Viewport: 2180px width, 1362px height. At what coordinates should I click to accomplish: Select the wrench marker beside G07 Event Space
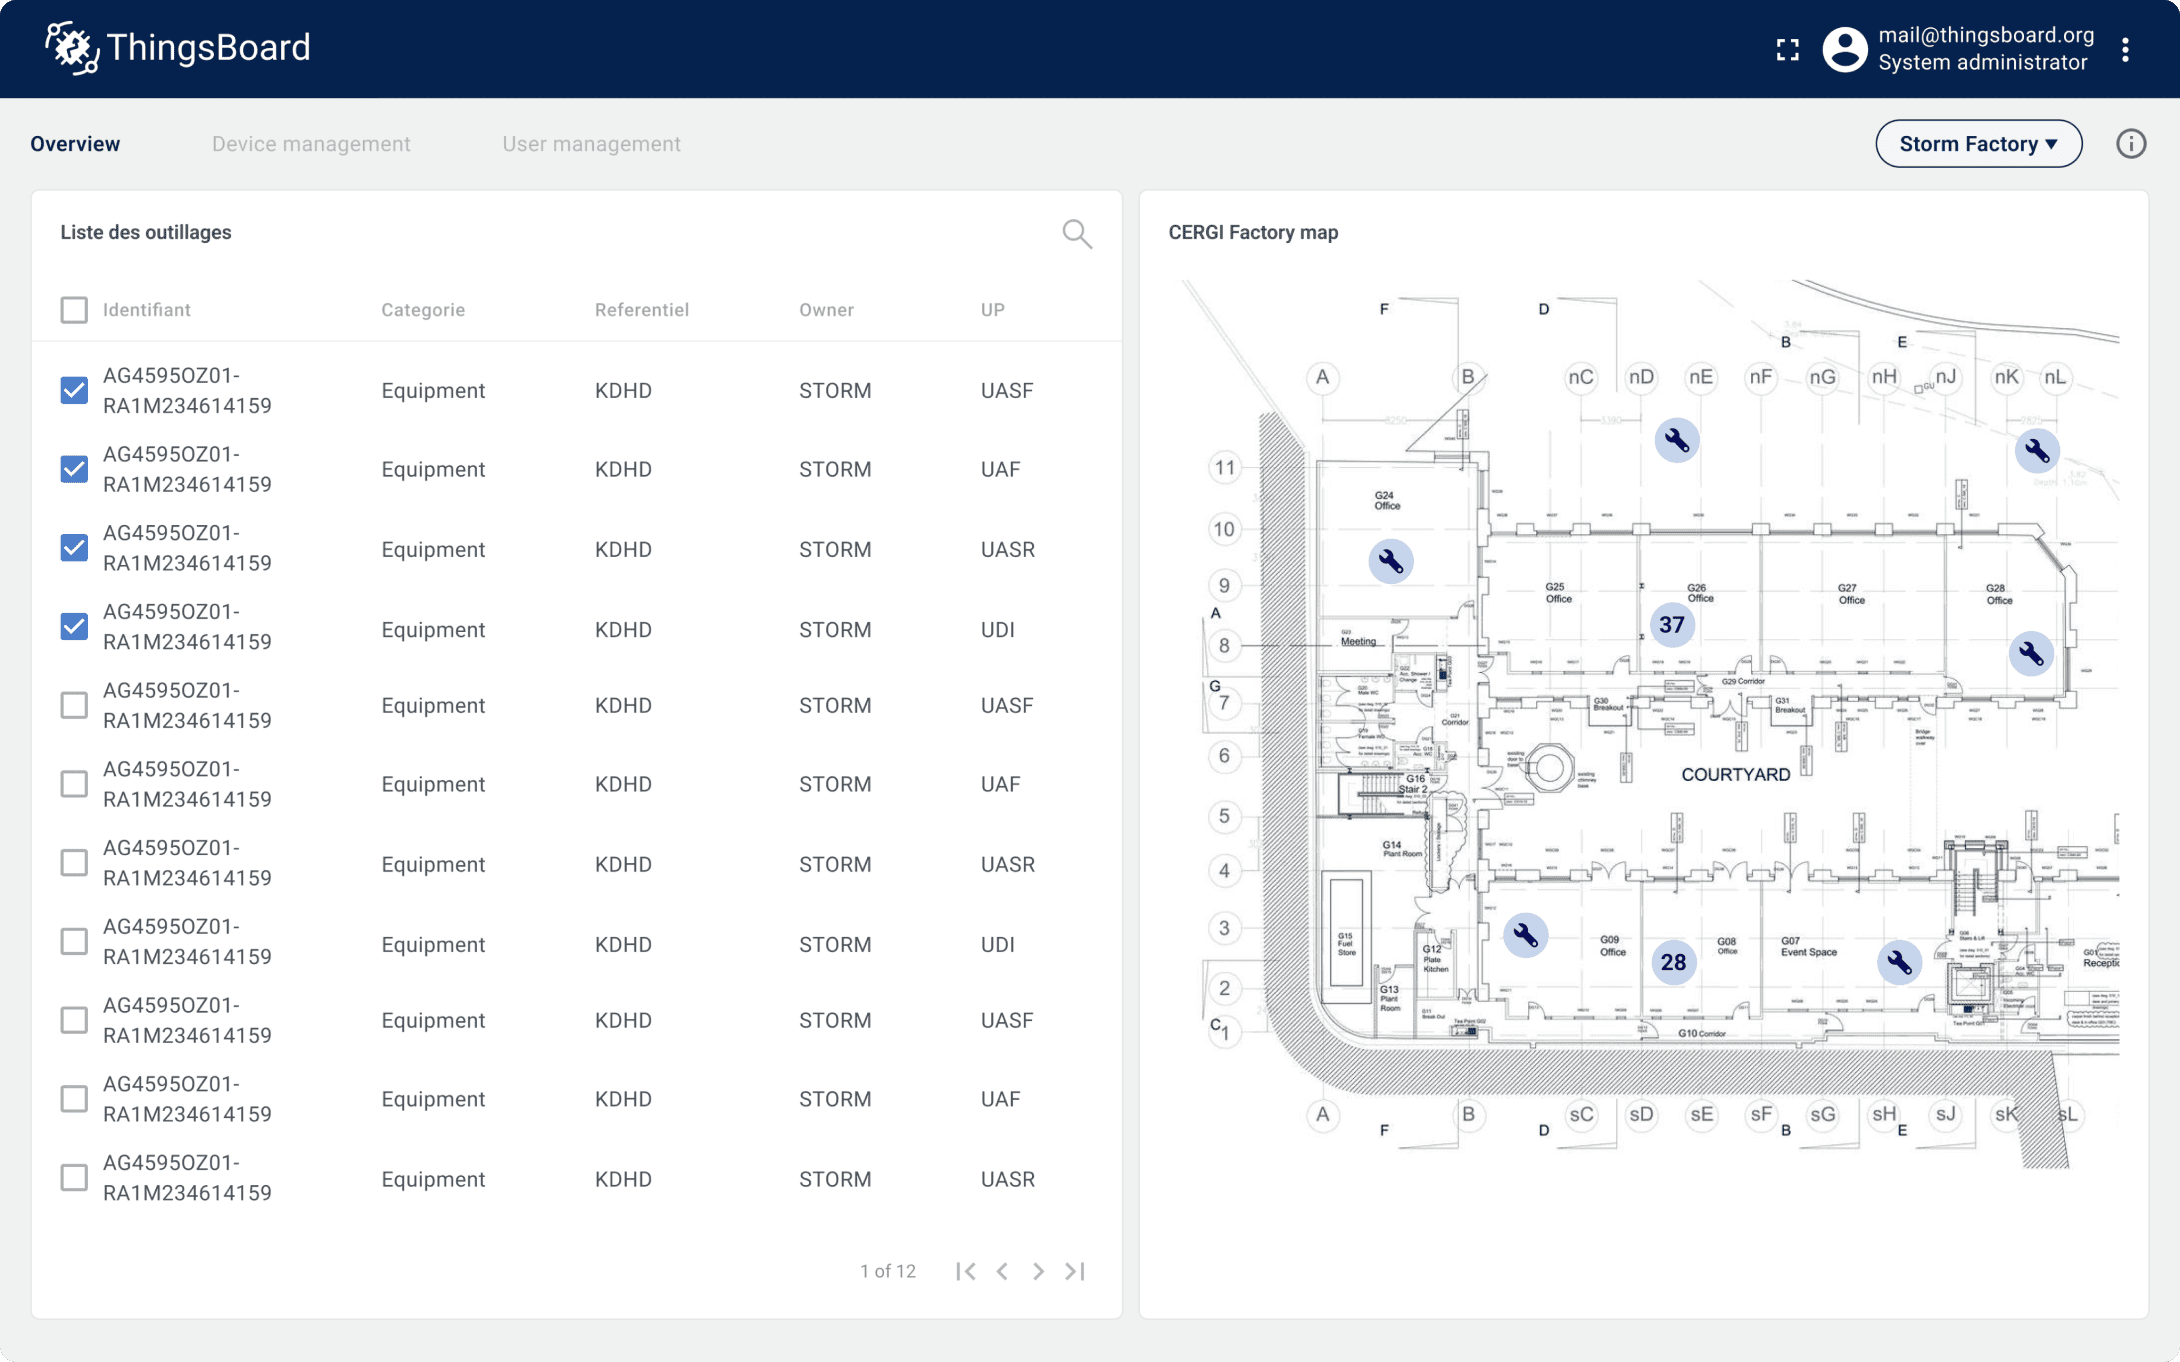tap(1898, 962)
